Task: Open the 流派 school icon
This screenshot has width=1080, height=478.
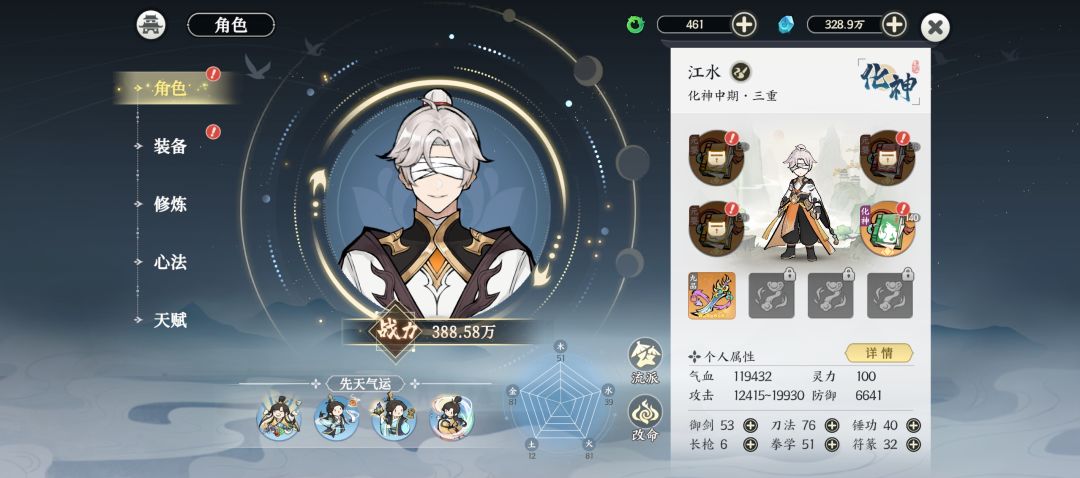Action: pyautogui.click(x=645, y=360)
